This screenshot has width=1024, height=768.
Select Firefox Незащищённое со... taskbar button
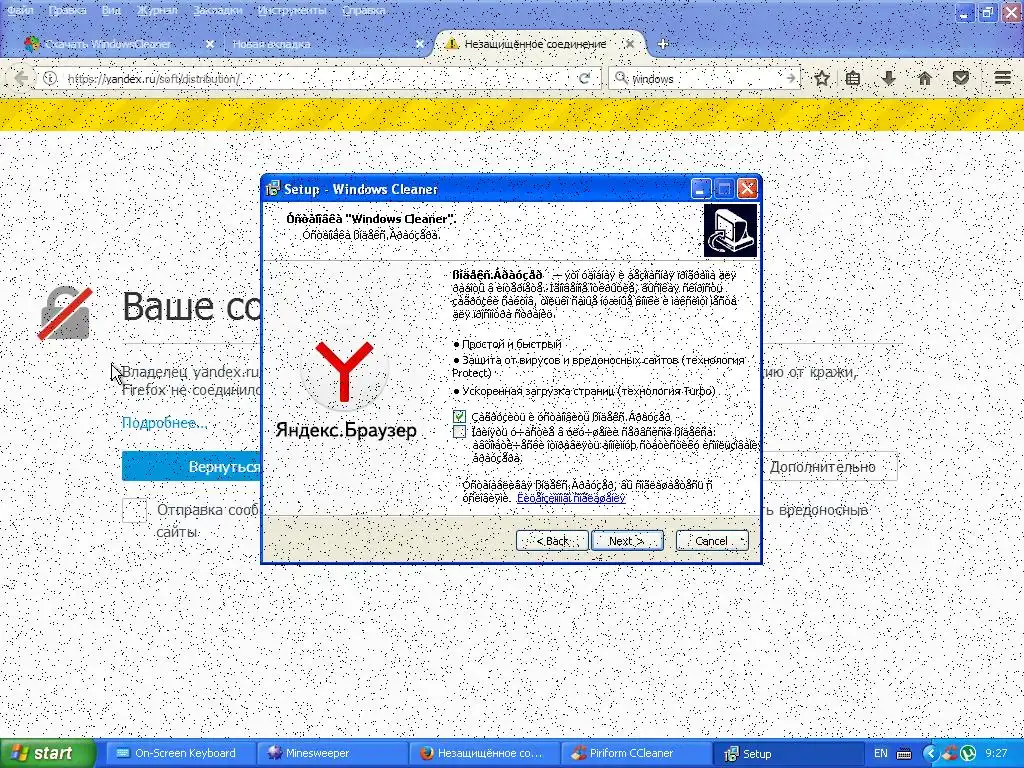[x=485, y=754]
